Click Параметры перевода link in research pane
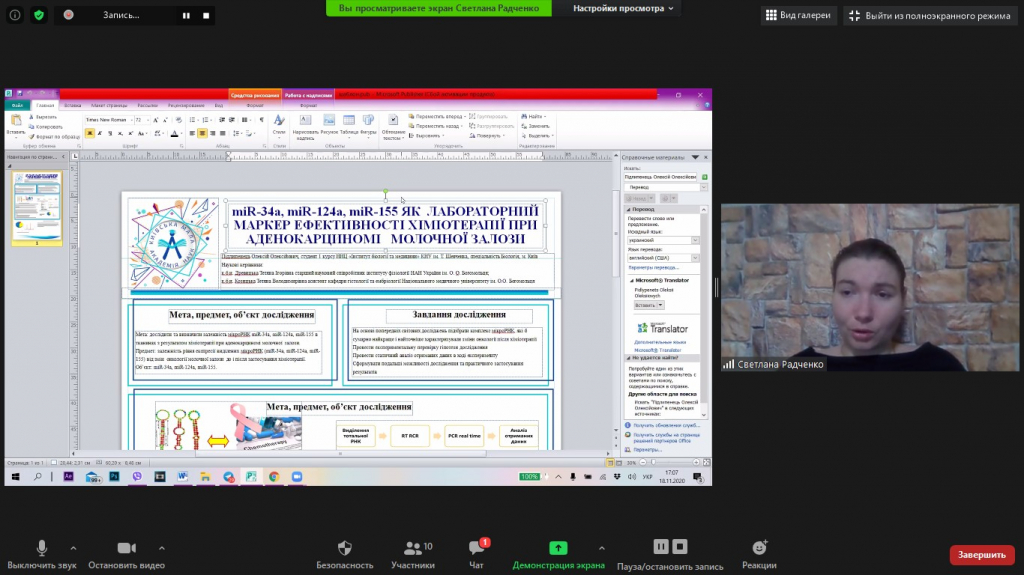Image resolution: width=1024 pixels, height=575 pixels. pos(653,268)
